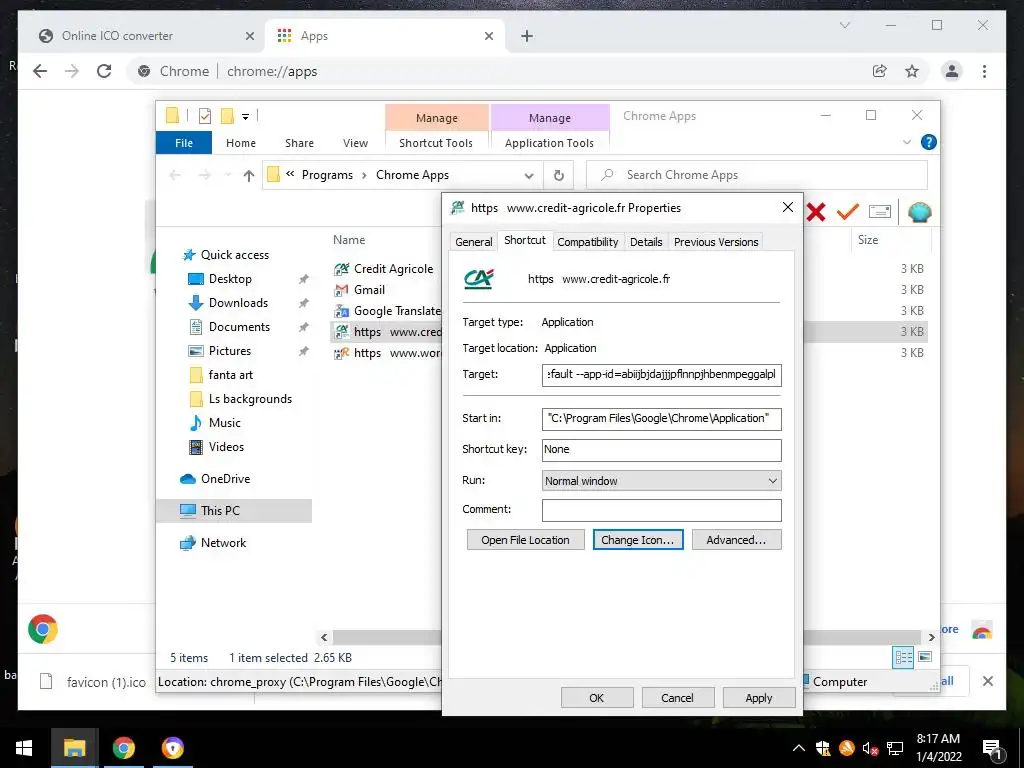Click the Comment input field
This screenshot has height=768, width=1024.
click(662, 510)
